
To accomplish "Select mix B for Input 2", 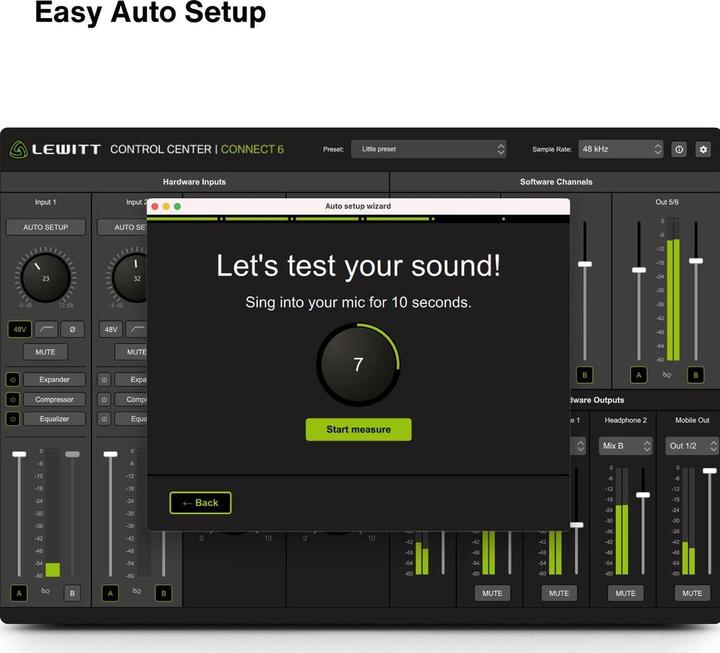I will (x=163, y=593).
